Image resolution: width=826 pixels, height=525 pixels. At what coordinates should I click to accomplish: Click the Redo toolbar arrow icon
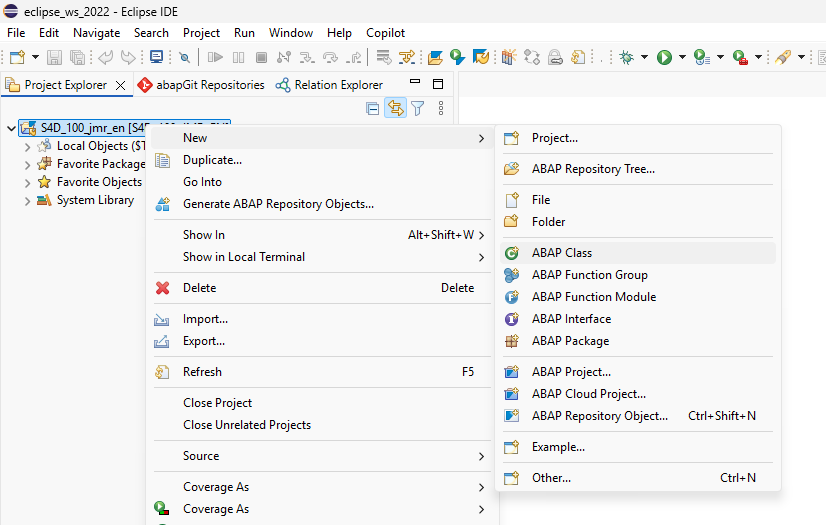tap(128, 57)
